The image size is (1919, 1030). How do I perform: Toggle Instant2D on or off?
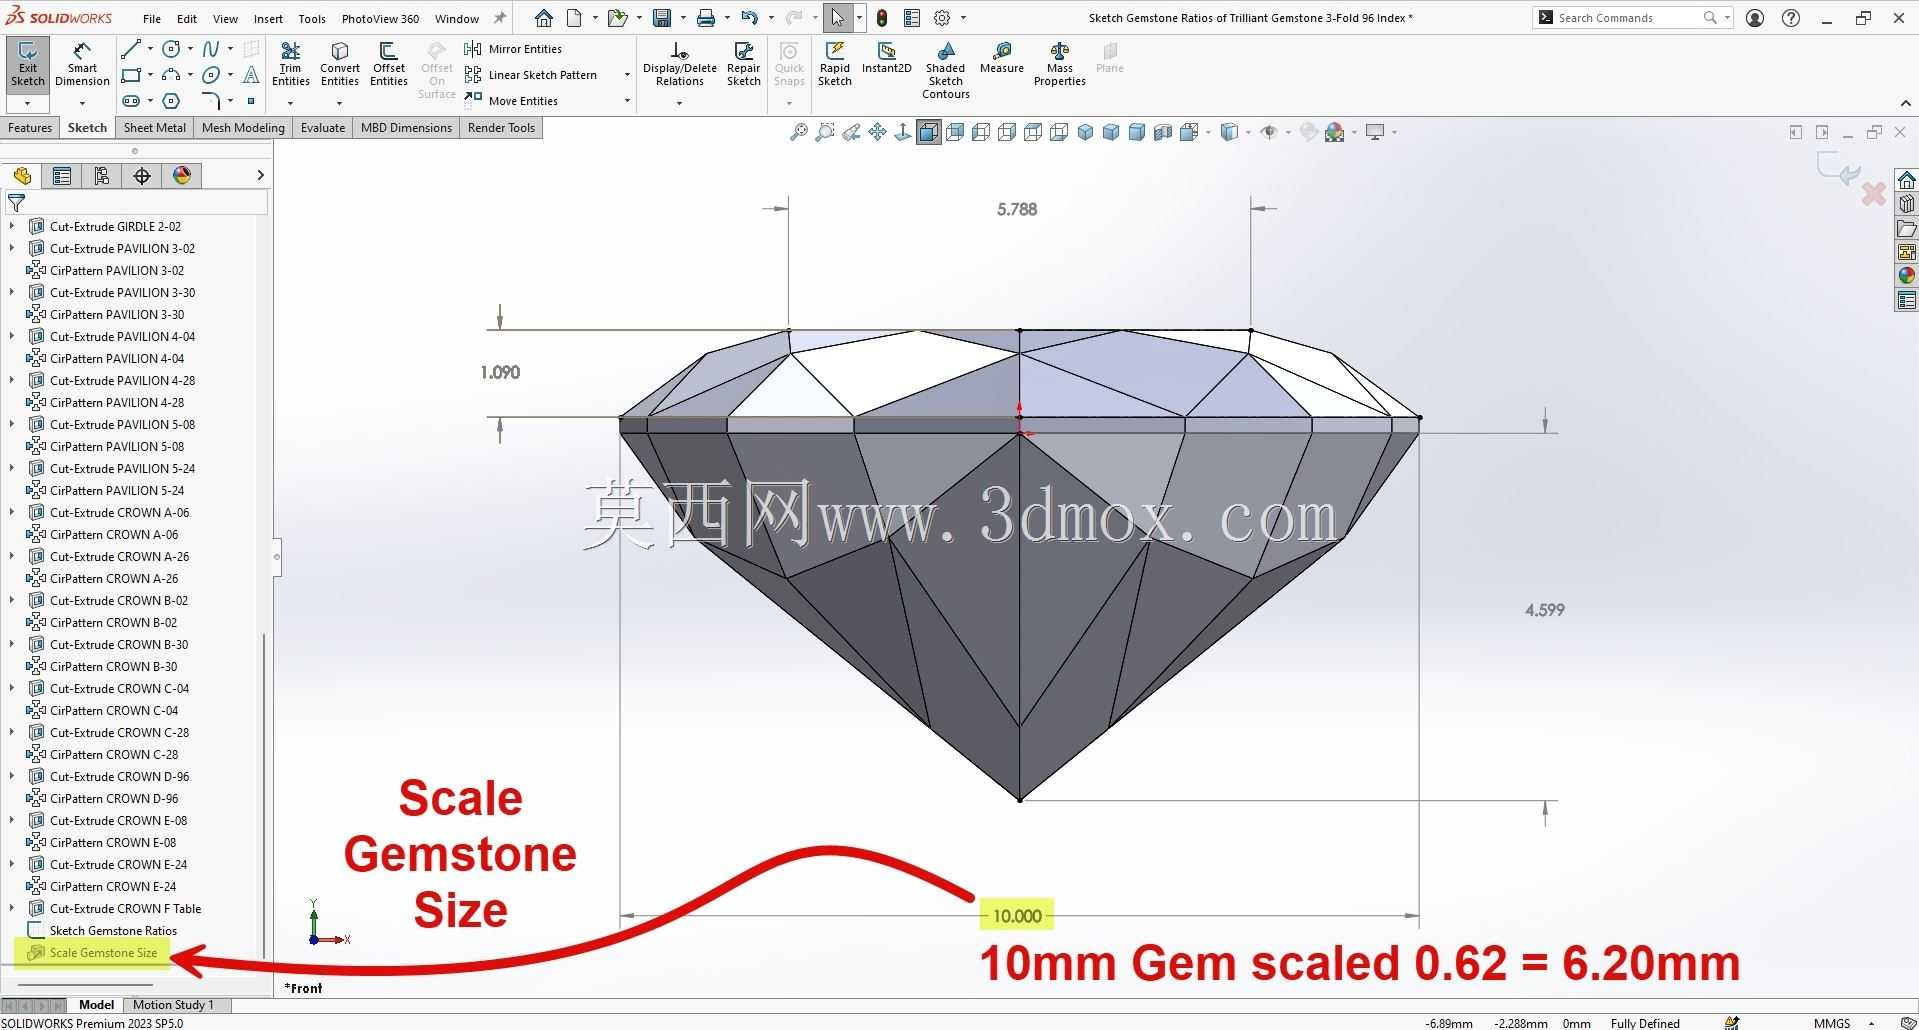tap(887, 58)
